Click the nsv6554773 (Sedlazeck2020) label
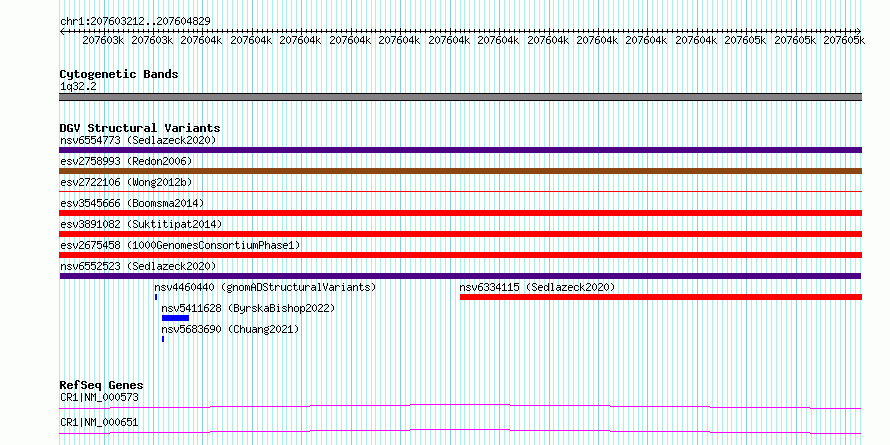Image resolution: width=890 pixels, height=445 pixels. click(138, 140)
